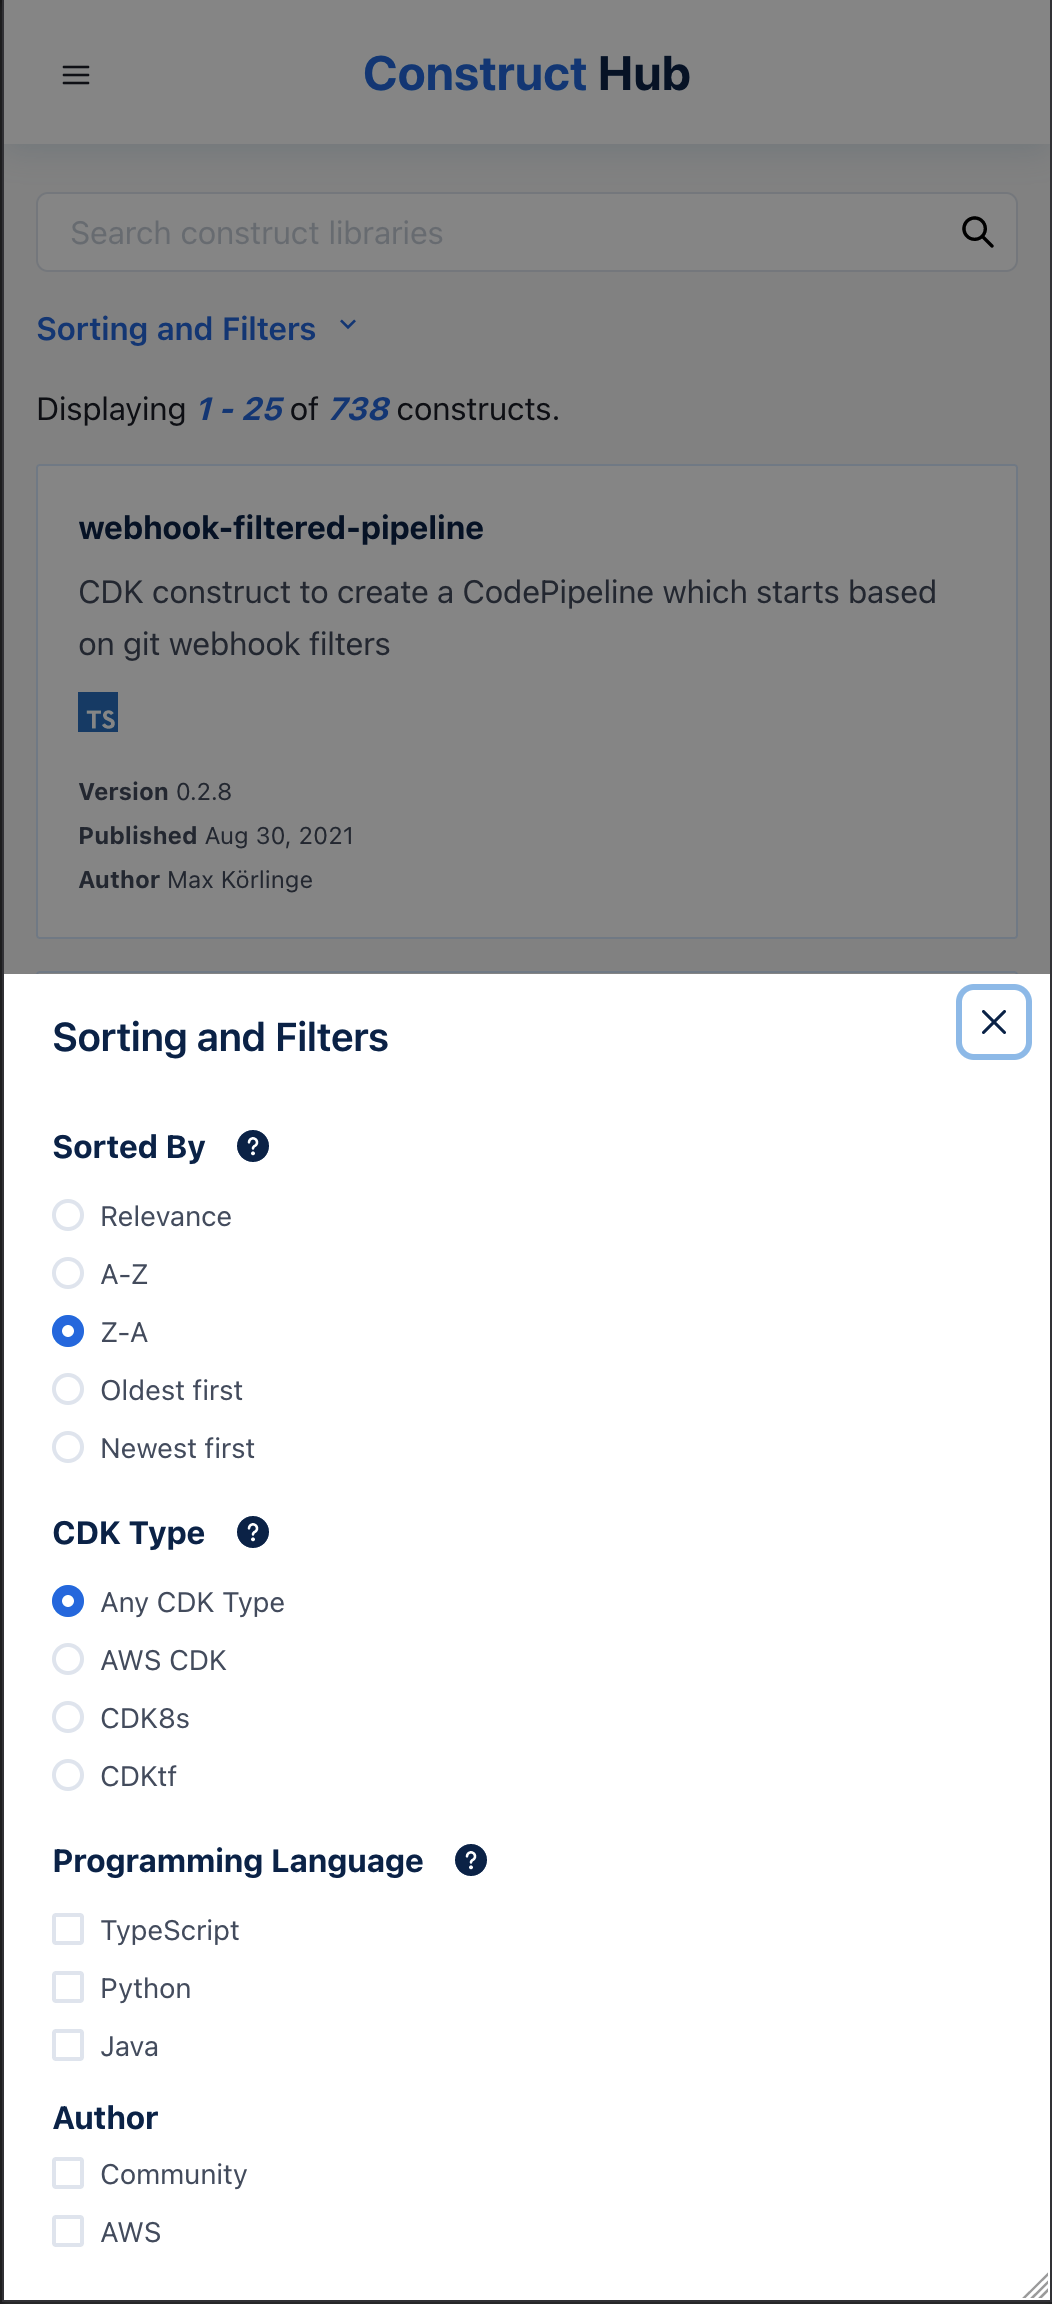1052x2304 pixels.
Task: Open the CDK Type help tooltip
Action: coord(253,1532)
